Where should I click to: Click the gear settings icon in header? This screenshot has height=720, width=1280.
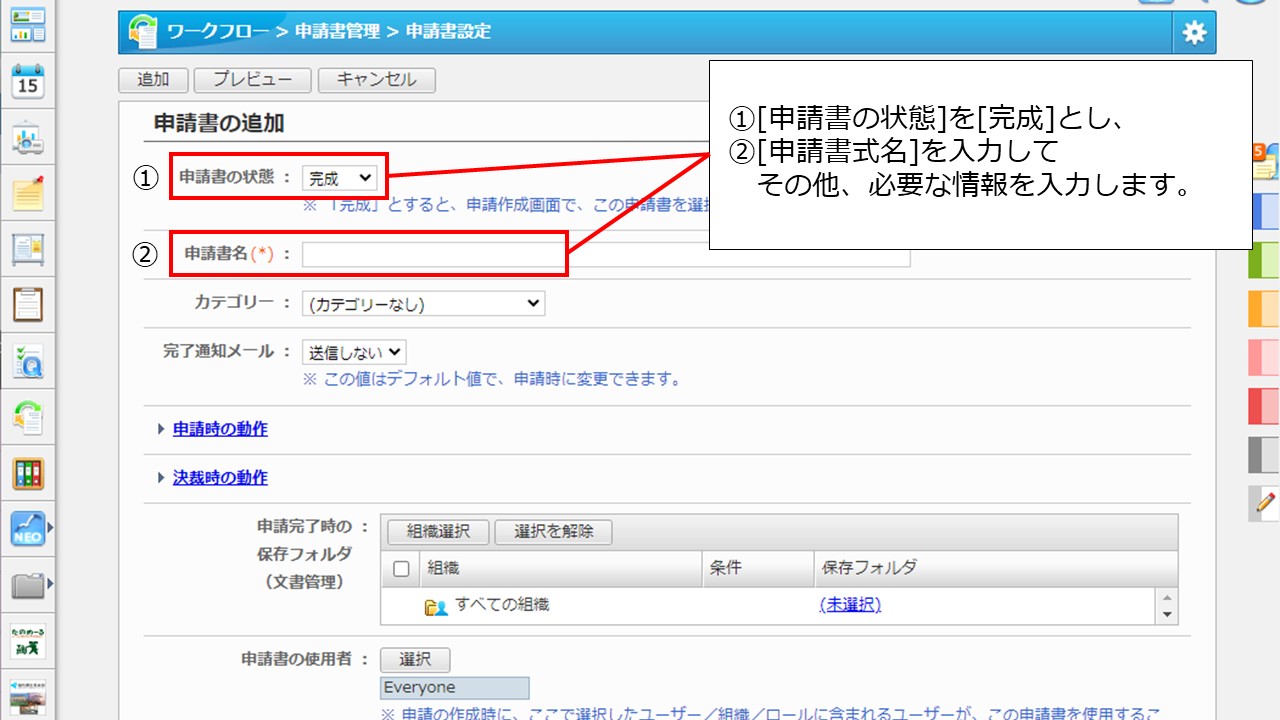[x=1194, y=33]
